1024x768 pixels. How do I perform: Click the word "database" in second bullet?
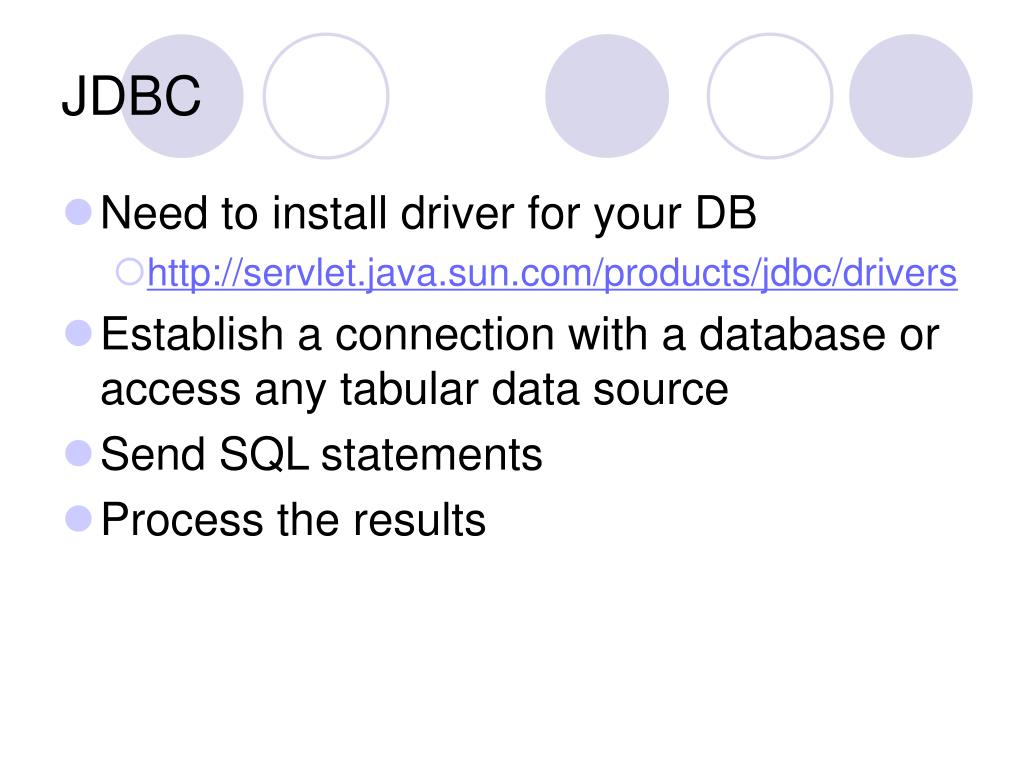[792, 334]
